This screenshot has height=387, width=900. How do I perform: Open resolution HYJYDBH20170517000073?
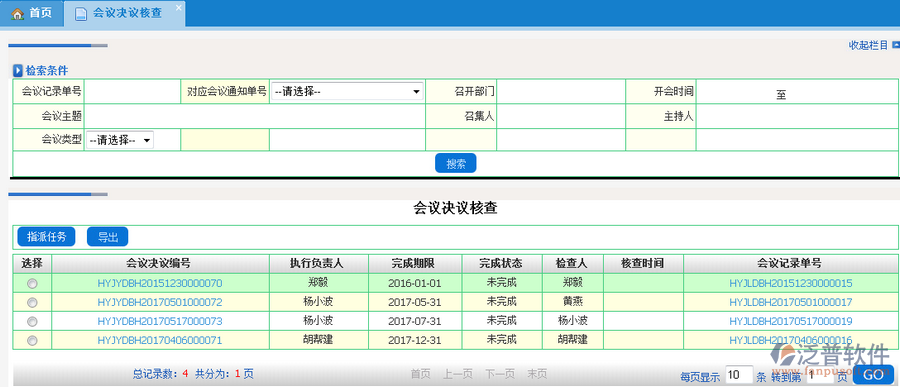pyautogui.click(x=160, y=321)
